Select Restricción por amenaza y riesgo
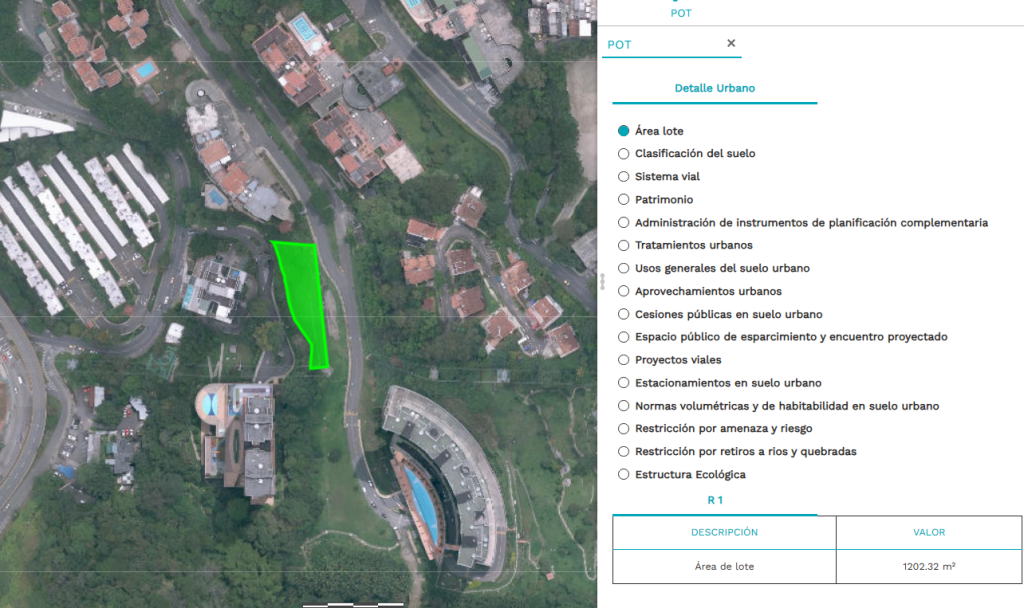This screenshot has height=608, width=1024. [x=624, y=428]
